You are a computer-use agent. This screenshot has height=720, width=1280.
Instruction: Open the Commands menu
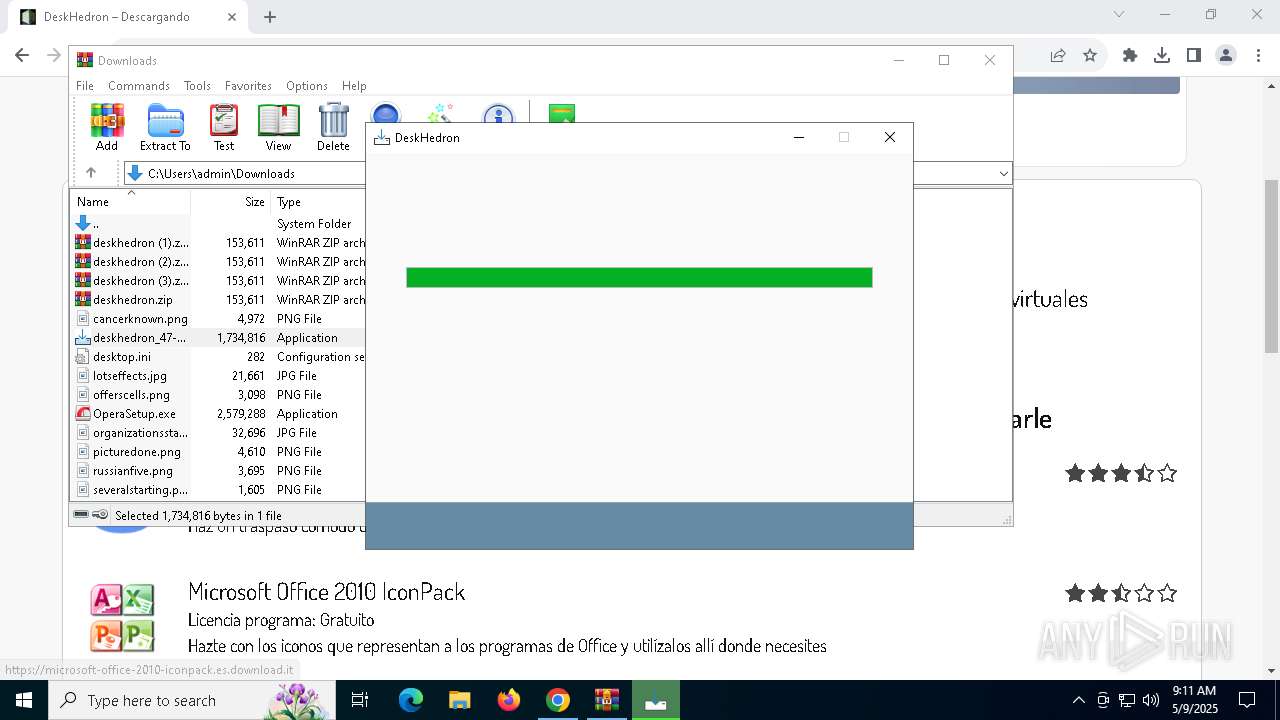[x=139, y=86]
